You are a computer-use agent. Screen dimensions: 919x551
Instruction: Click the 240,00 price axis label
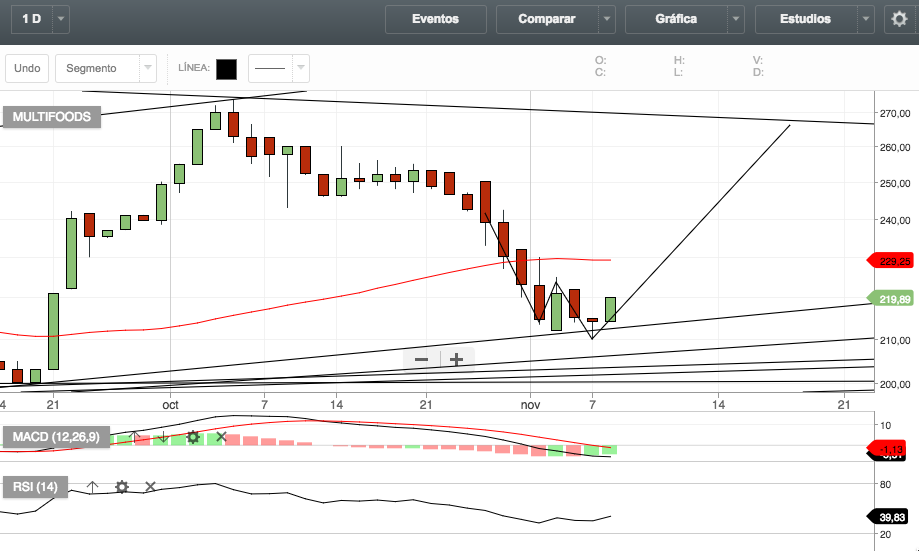pos(895,220)
